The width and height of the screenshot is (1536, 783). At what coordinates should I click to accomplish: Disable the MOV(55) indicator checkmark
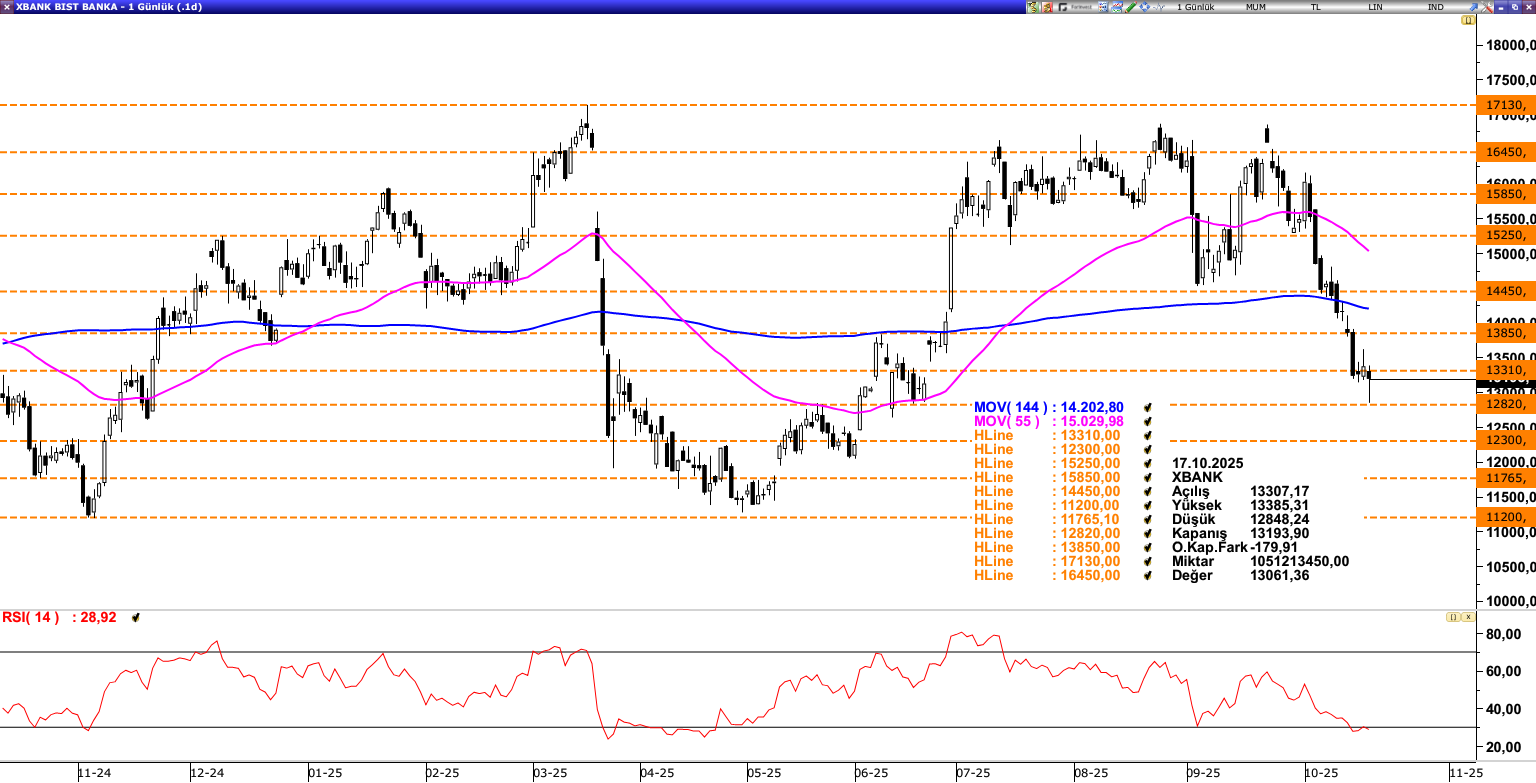click(1148, 421)
